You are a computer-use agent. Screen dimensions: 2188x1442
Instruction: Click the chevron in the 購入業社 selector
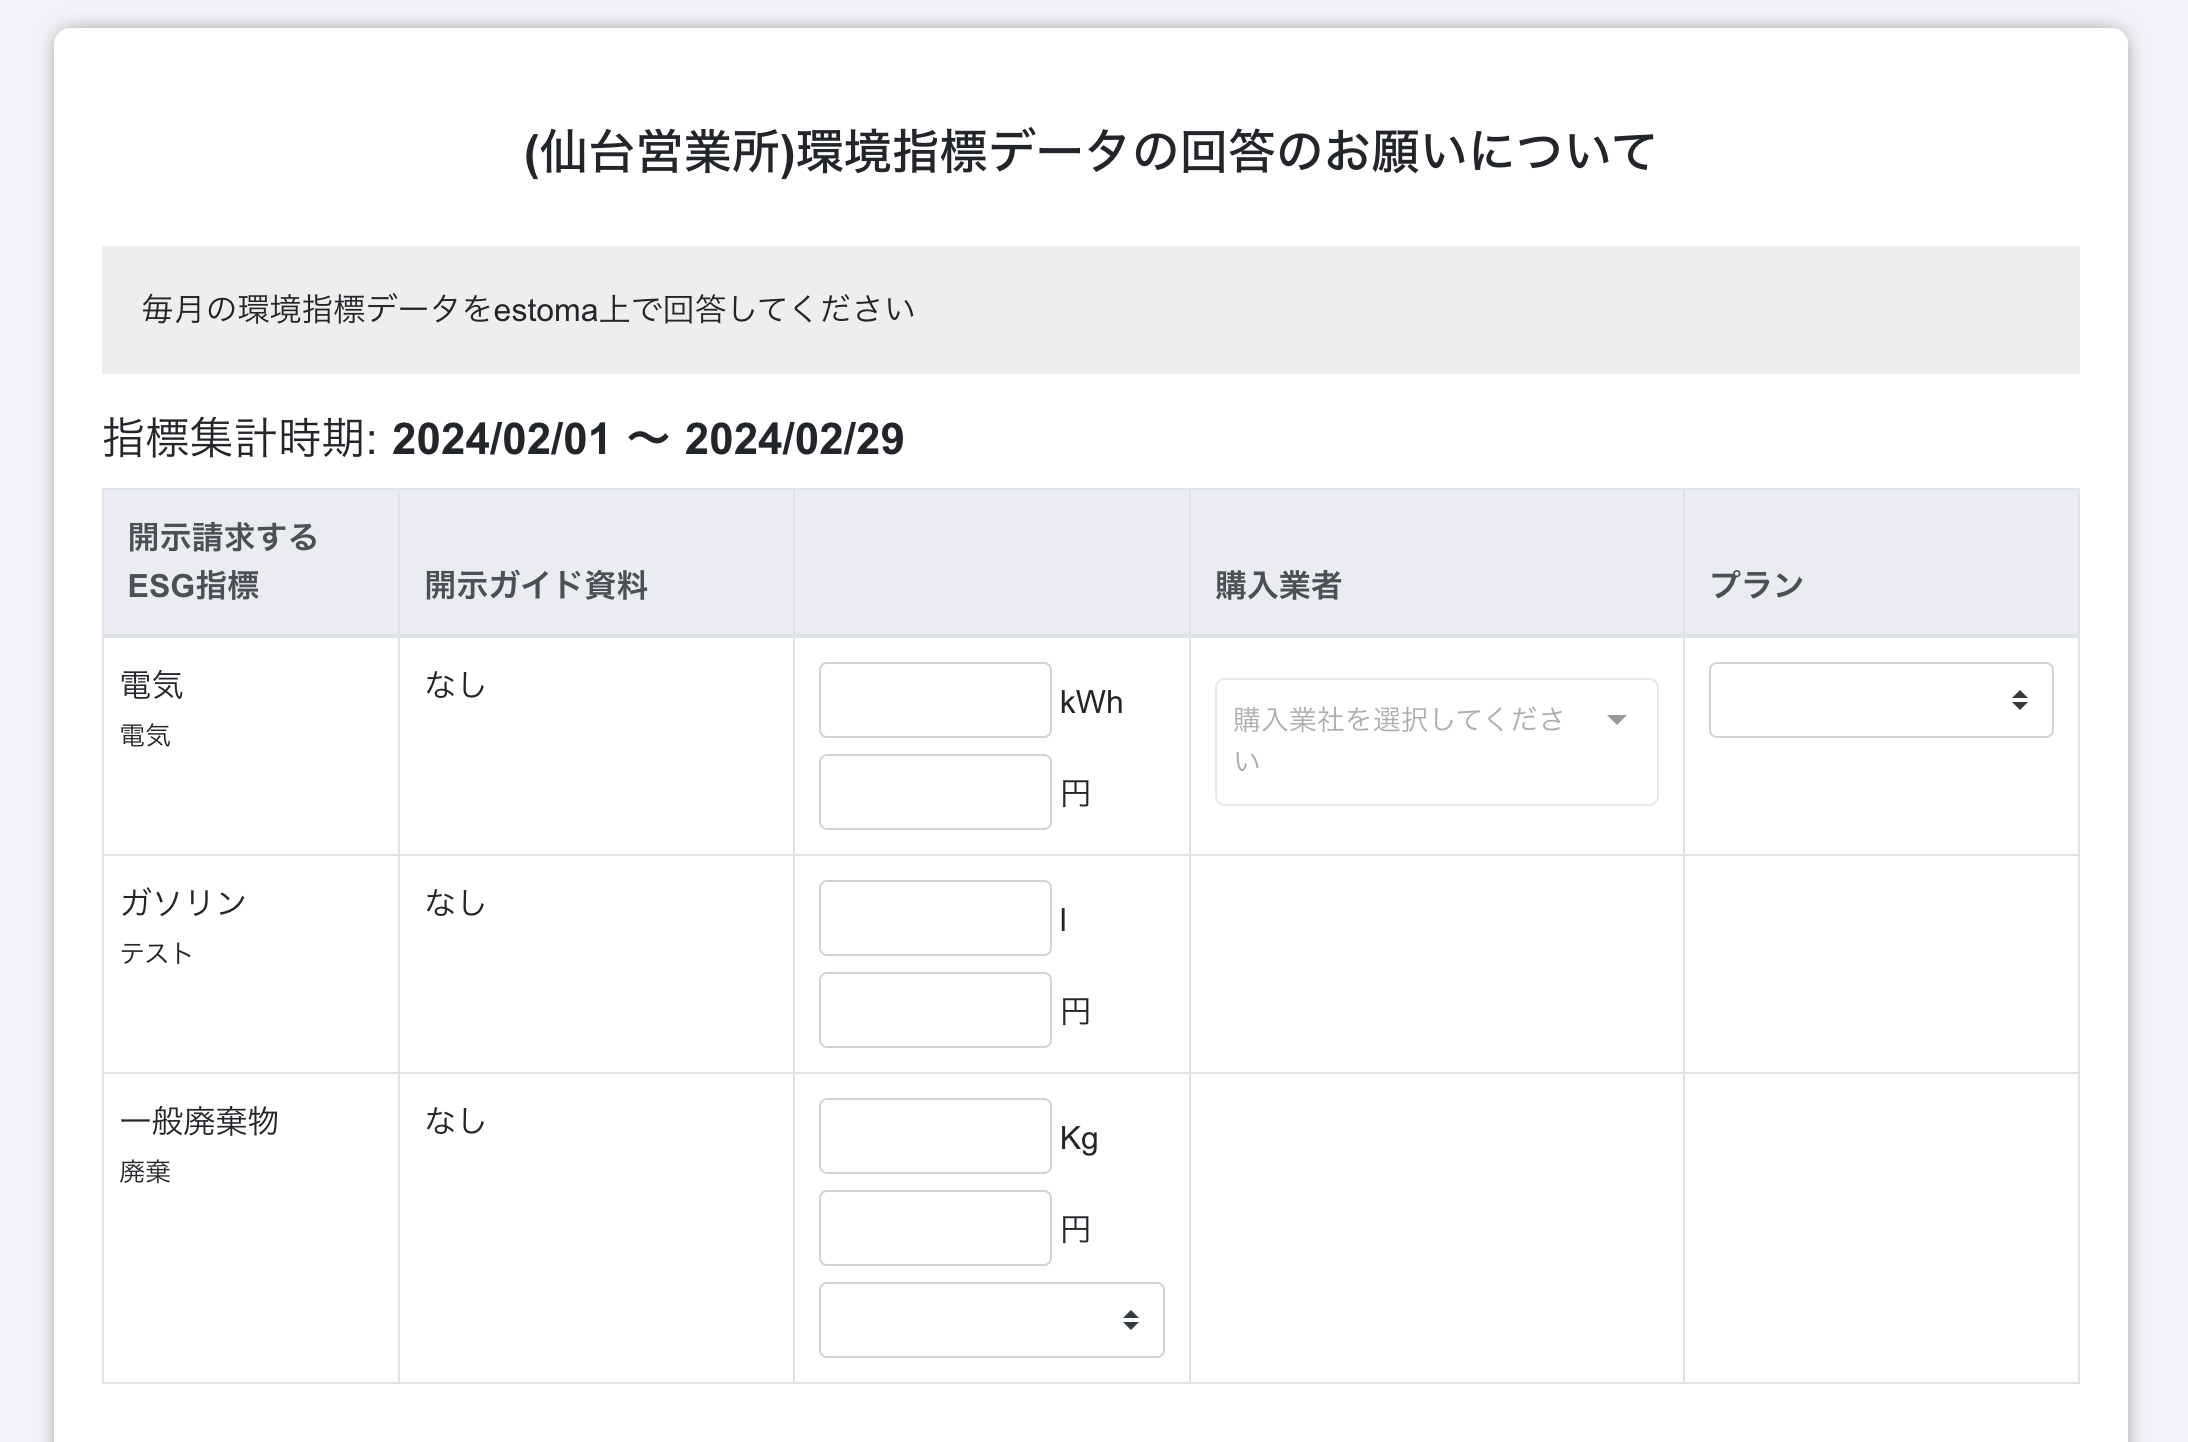tap(1619, 718)
